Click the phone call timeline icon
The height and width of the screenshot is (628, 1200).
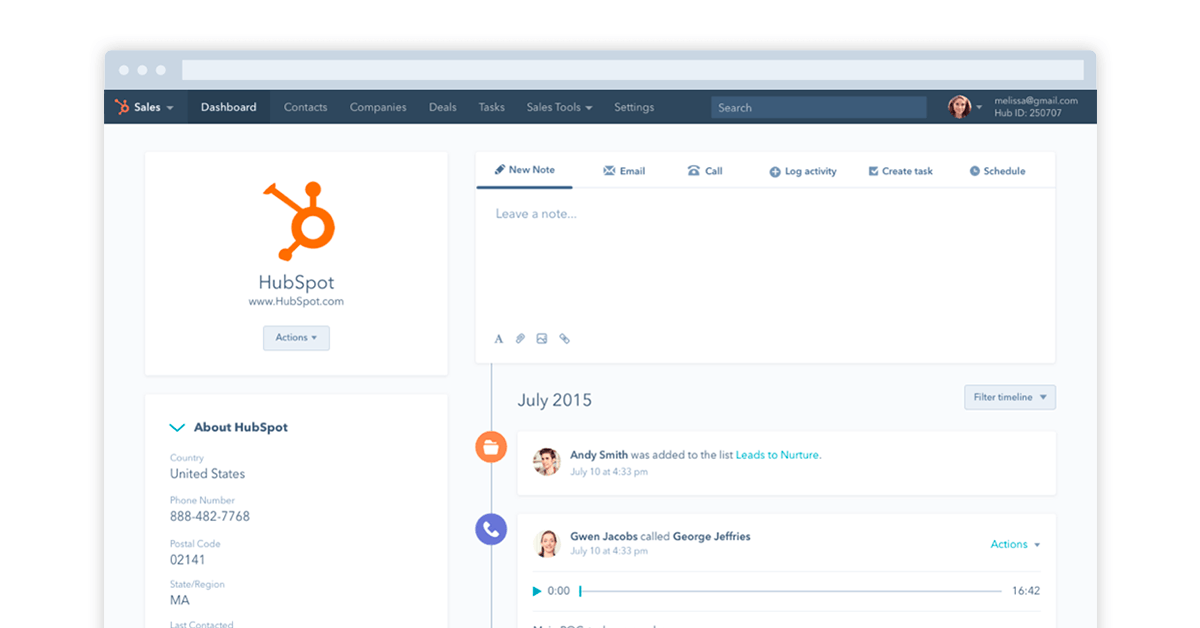tap(491, 528)
